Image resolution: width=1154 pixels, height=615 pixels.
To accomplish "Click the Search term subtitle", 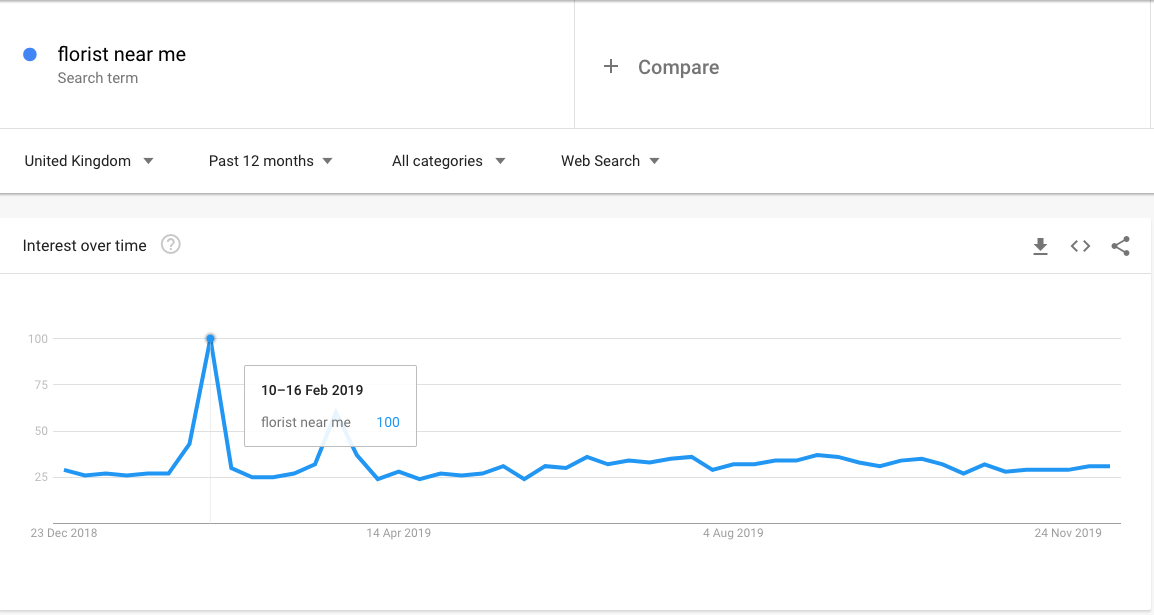I will pos(98,78).
